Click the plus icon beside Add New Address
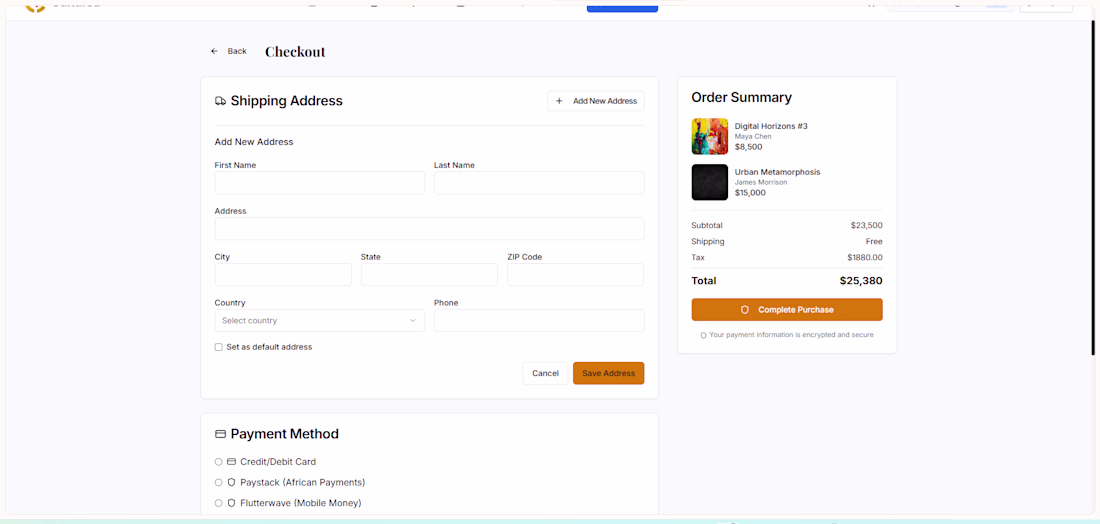Viewport: 1100px width, 524px height. [559, 101]
